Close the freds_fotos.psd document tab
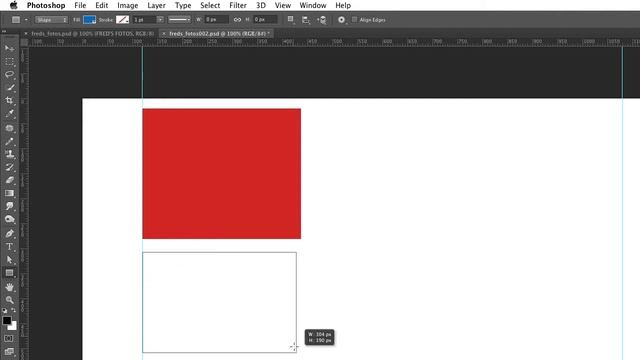 (x=26, y=33)
